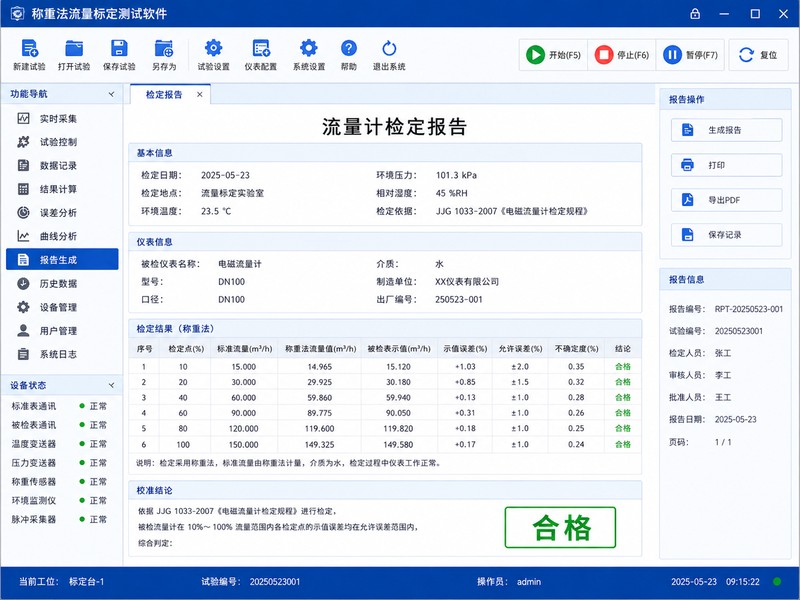
Task: Click the lock icon in title bar
Action: [695, 14]
